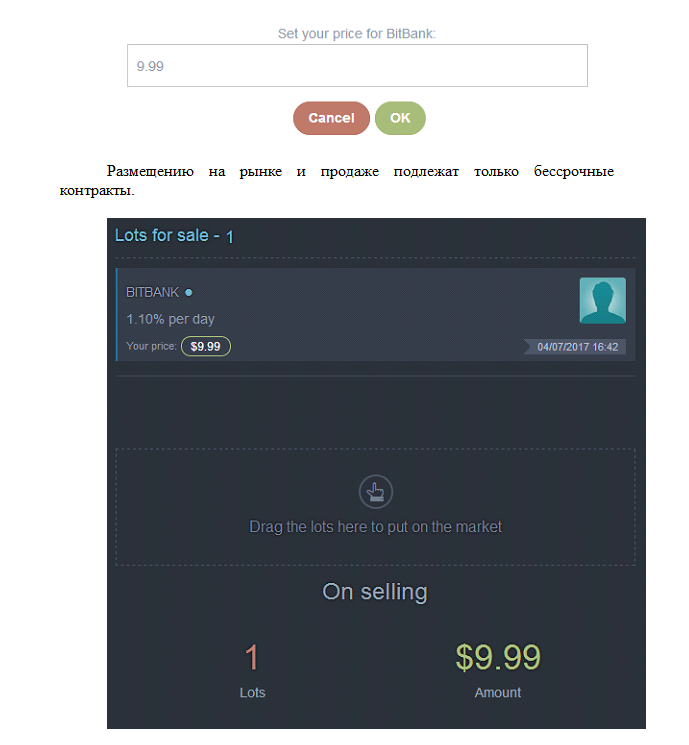Click the hand pointer drag icon
The height and width of the screenshot is (745, 689).
click(x=375, y=491)
